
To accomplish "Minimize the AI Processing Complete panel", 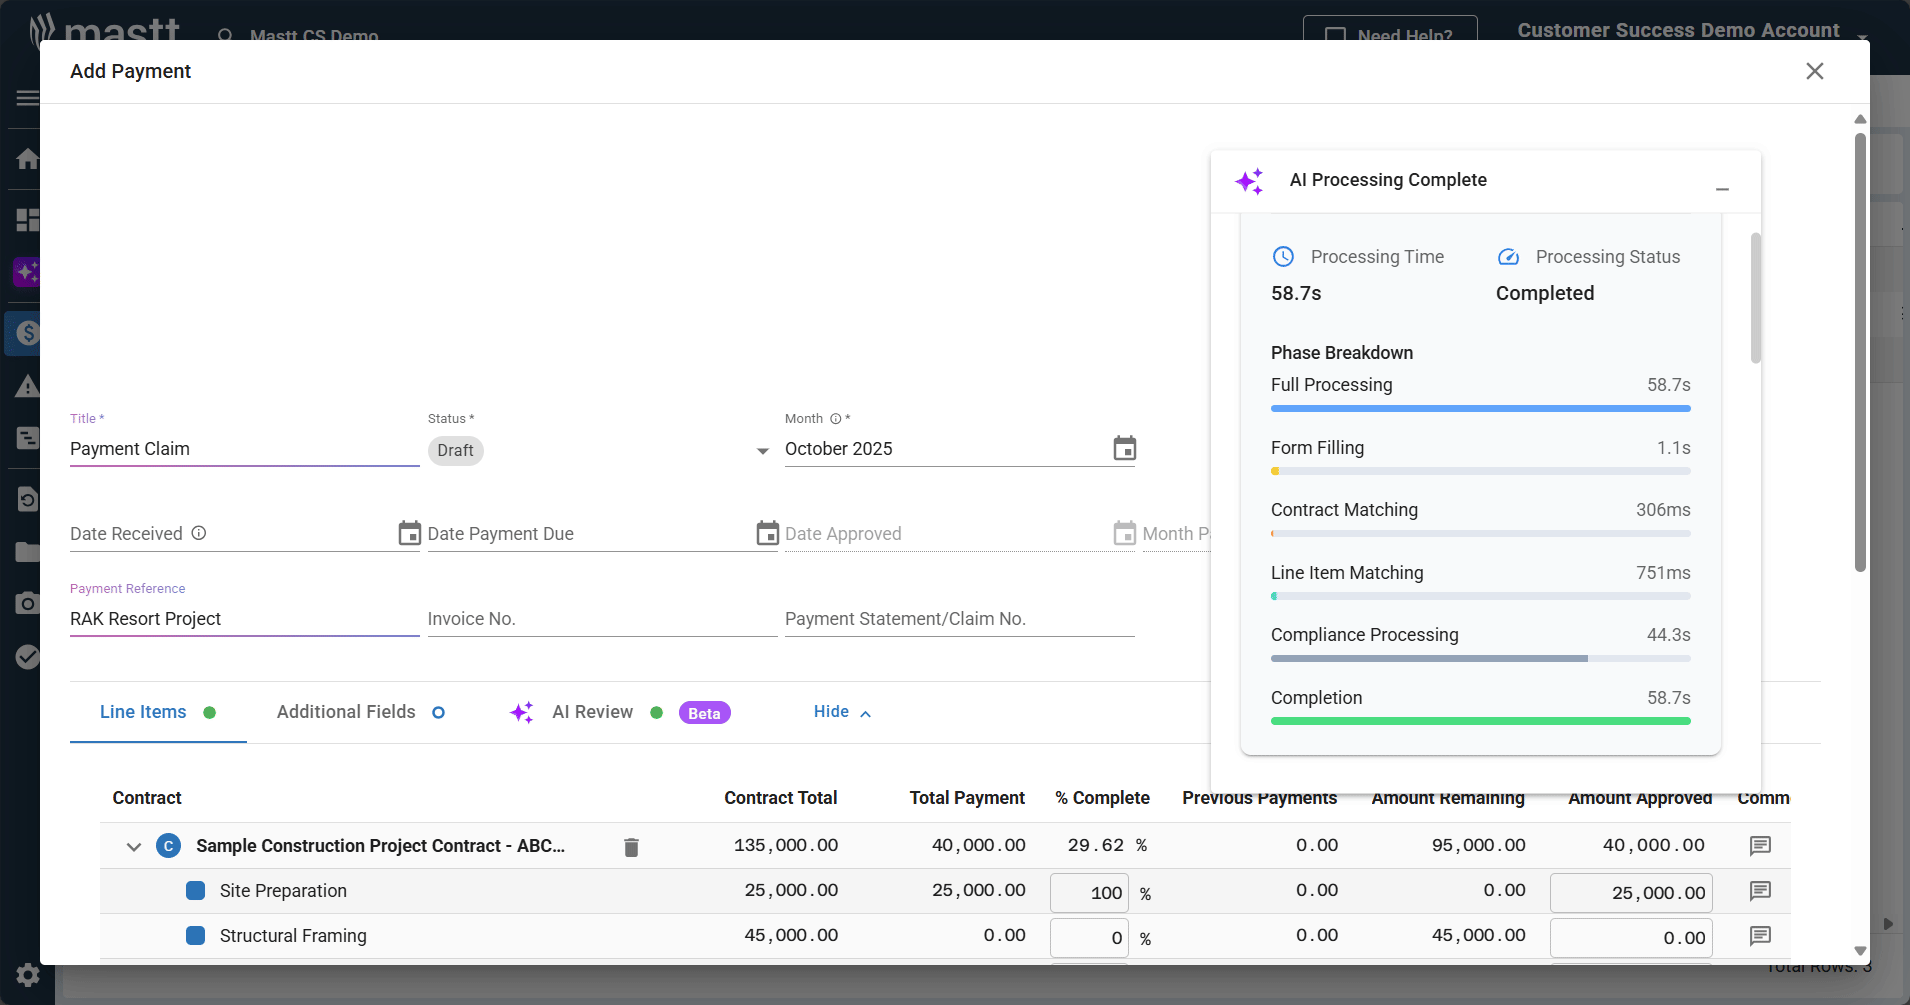I will click(x=1722, y=189).
